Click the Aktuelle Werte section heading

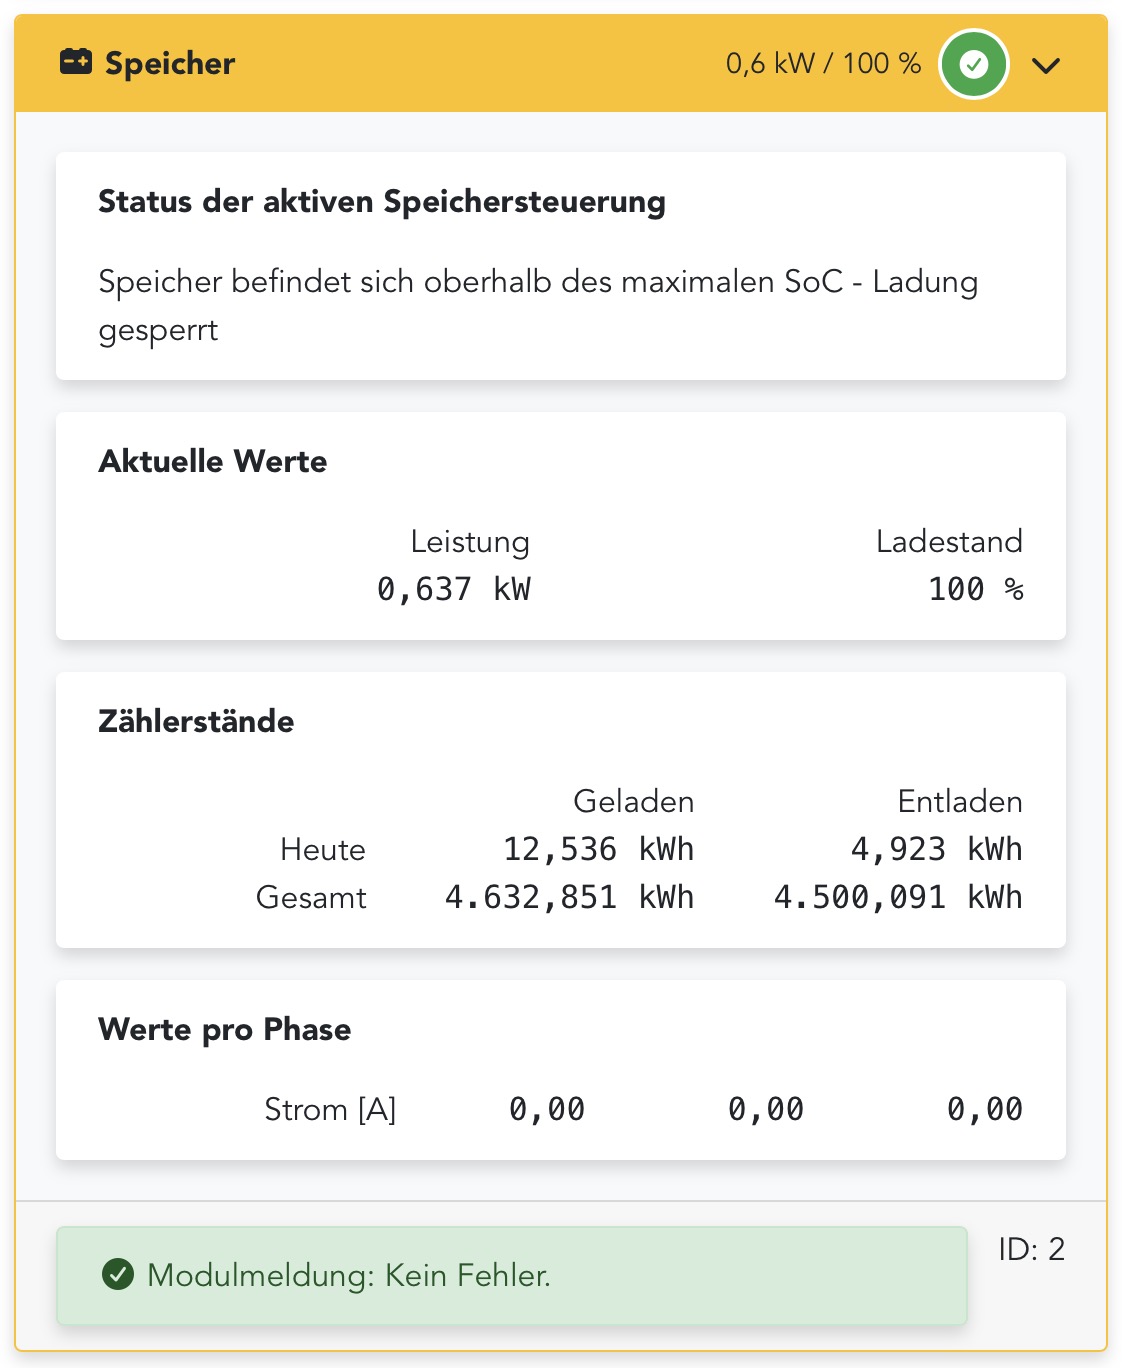coord(212,461)
